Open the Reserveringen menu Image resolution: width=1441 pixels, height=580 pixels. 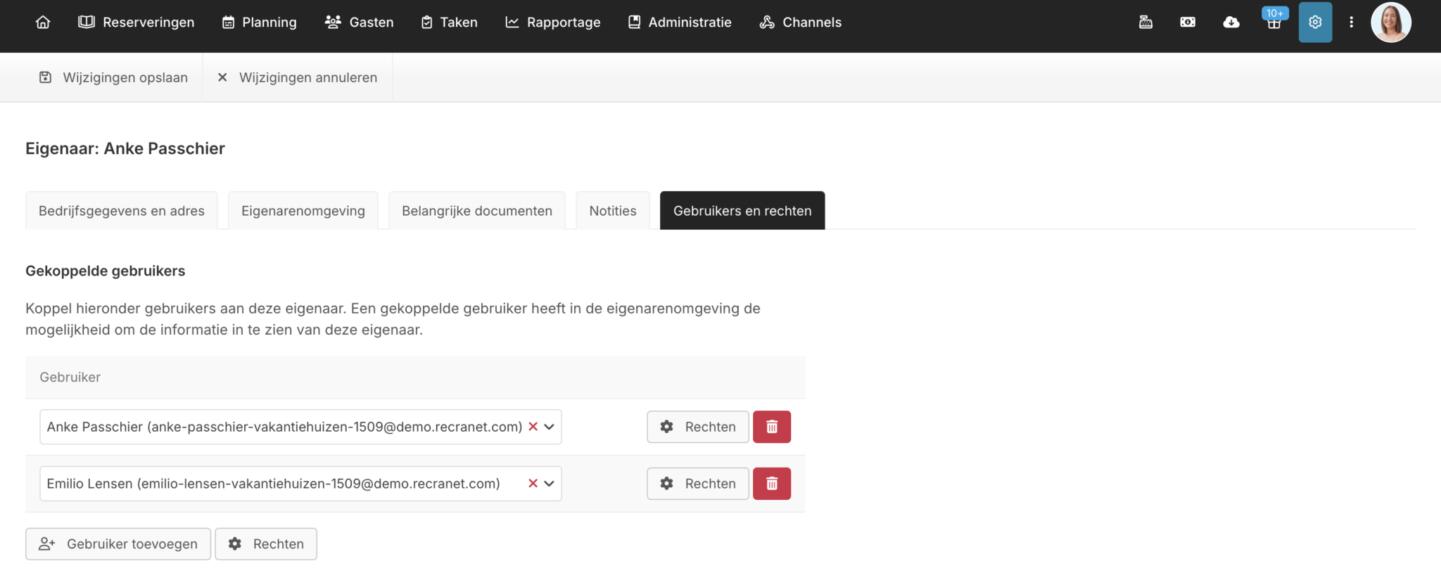tap(137, 22)
